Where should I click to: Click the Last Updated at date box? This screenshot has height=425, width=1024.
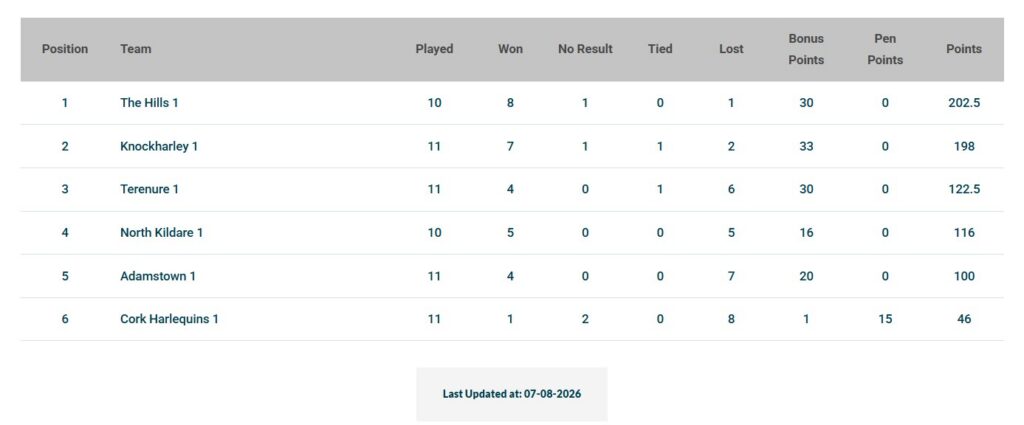(x=512, y=394)
